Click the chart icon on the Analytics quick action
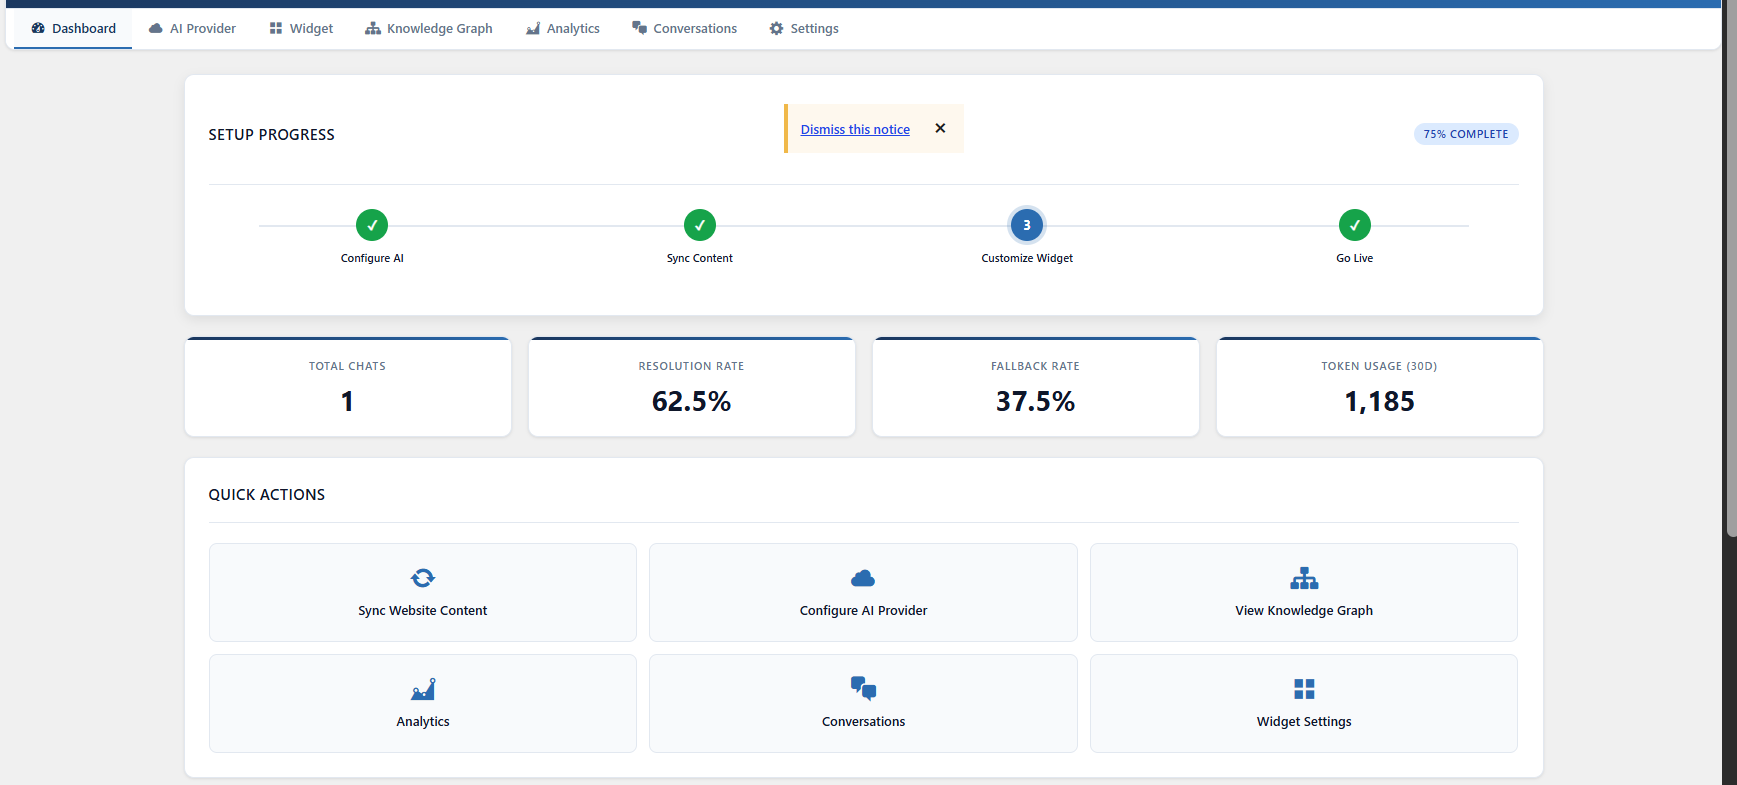Viewport: 1737px width, 785px height. [423, 689]
